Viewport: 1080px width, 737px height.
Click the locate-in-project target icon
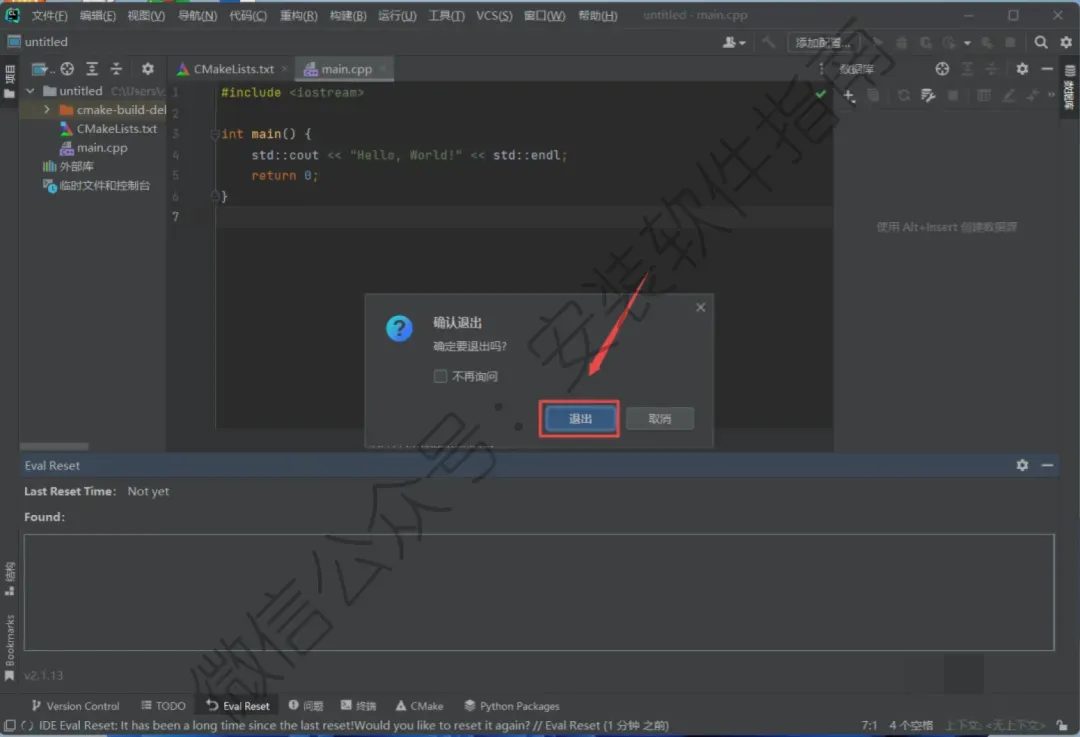tap(67, 69)
